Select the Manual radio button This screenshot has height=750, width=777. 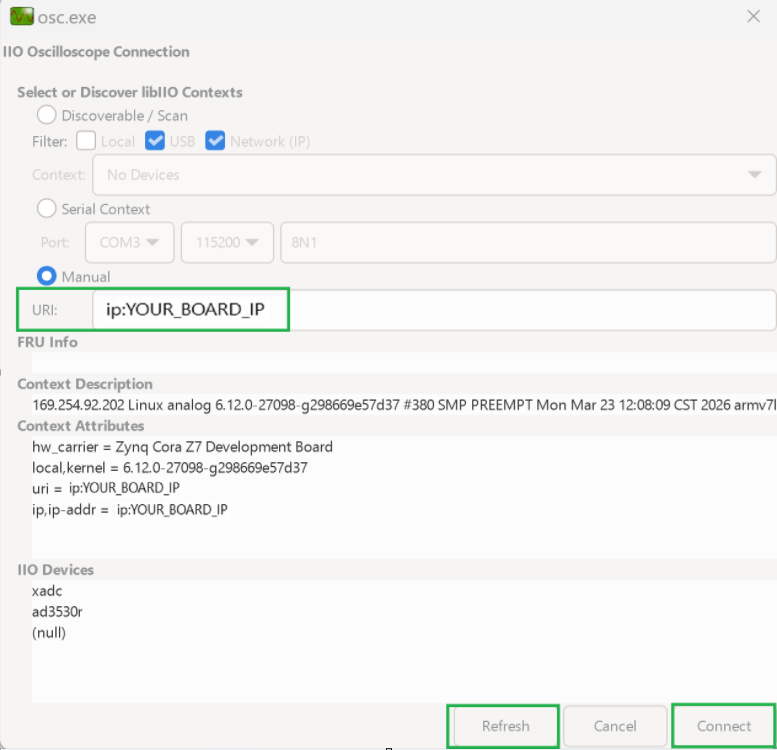coord(47,276)
